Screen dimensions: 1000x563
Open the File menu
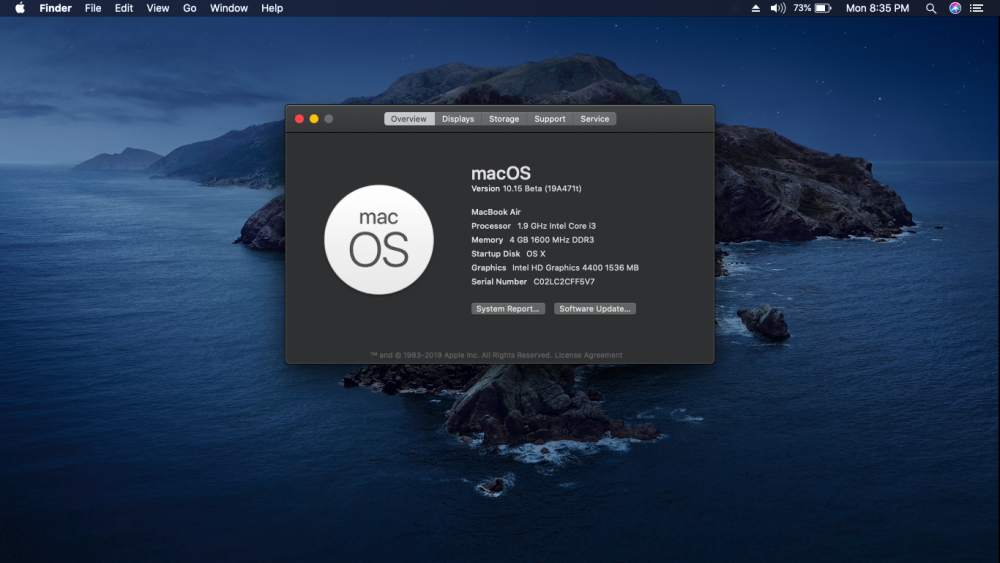tap(93, 8)
